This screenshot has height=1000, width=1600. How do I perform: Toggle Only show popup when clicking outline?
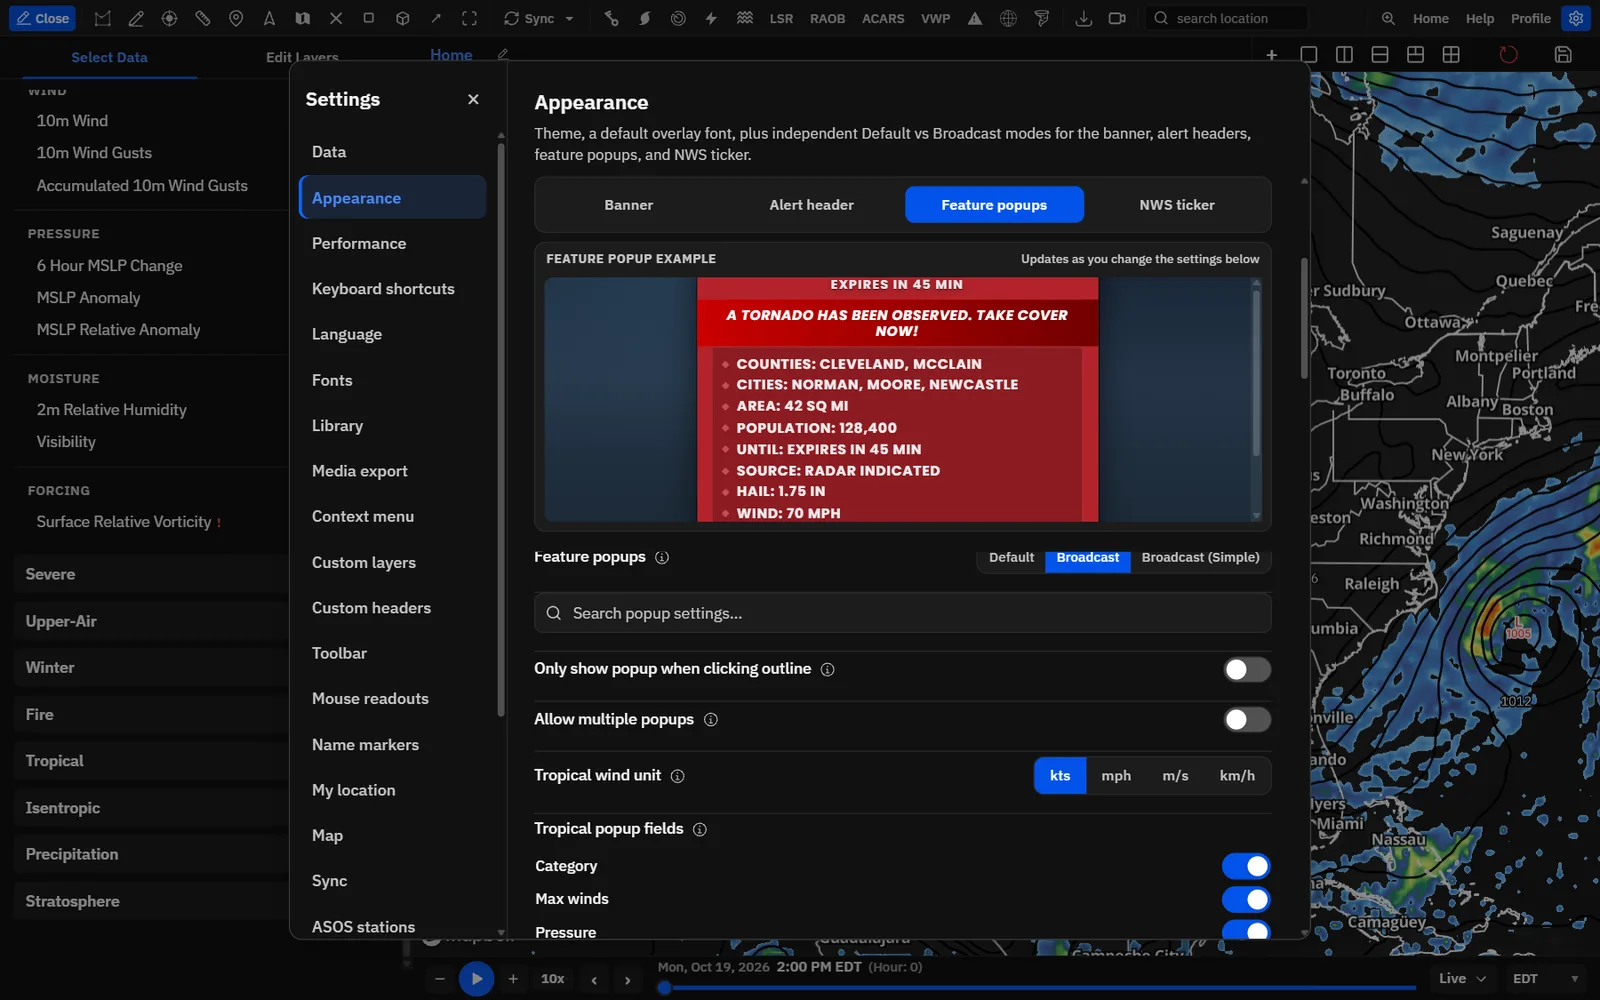point(1247,669)
